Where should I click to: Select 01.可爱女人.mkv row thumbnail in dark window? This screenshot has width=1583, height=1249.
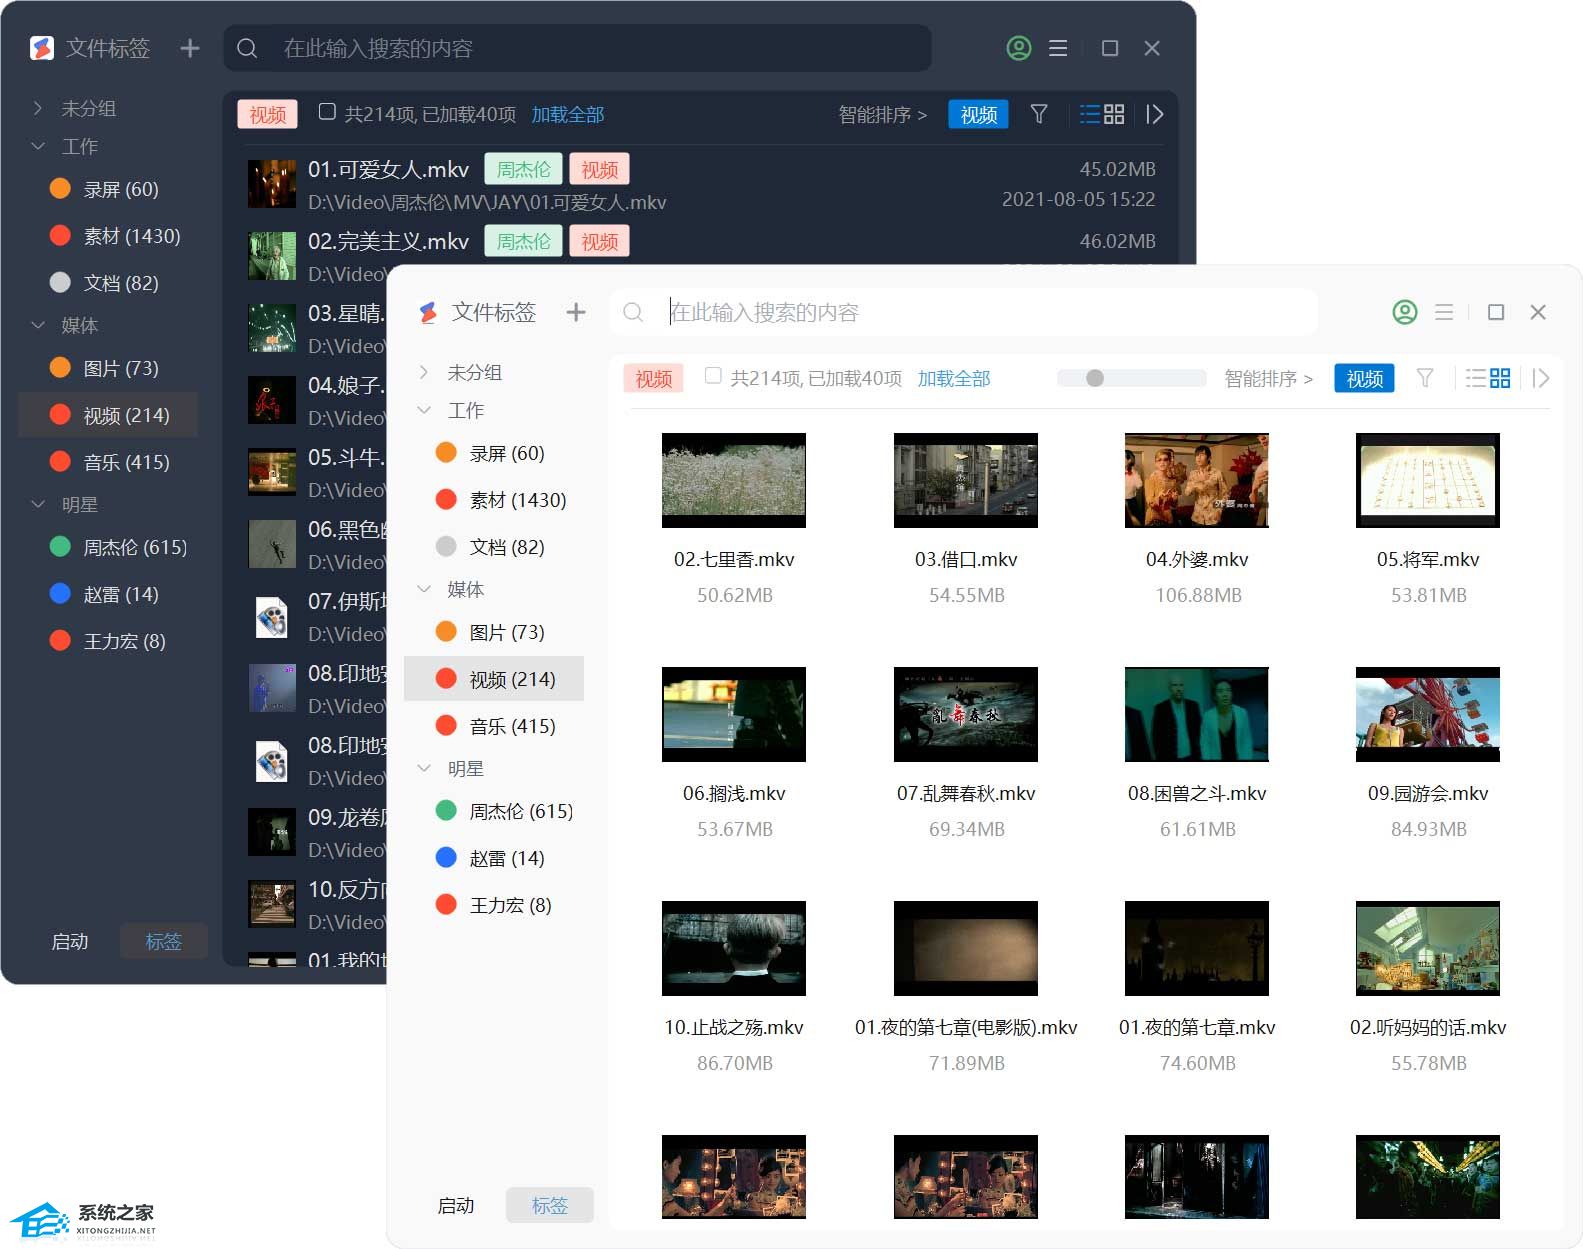[x=272, y=184]
